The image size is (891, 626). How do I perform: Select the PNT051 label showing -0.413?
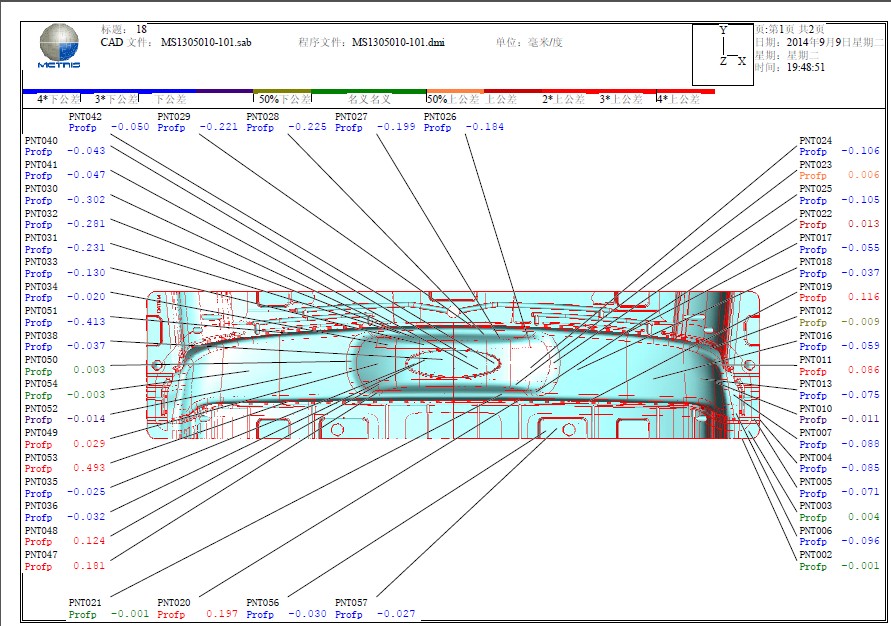click(x=65, y=316)
